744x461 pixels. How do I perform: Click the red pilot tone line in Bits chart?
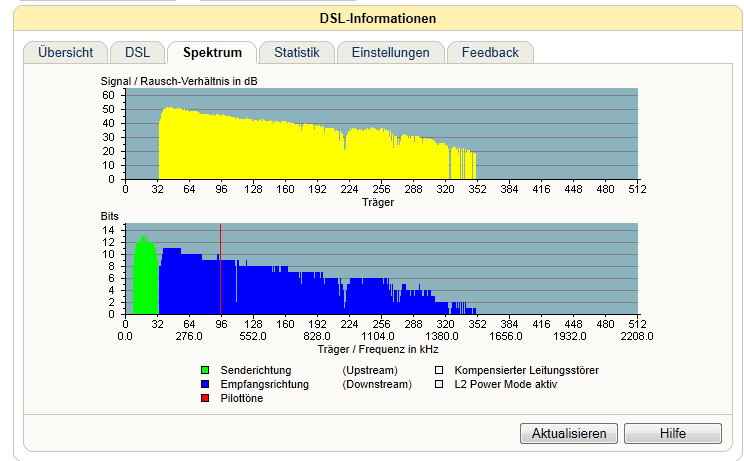click(x=221, y=269)
